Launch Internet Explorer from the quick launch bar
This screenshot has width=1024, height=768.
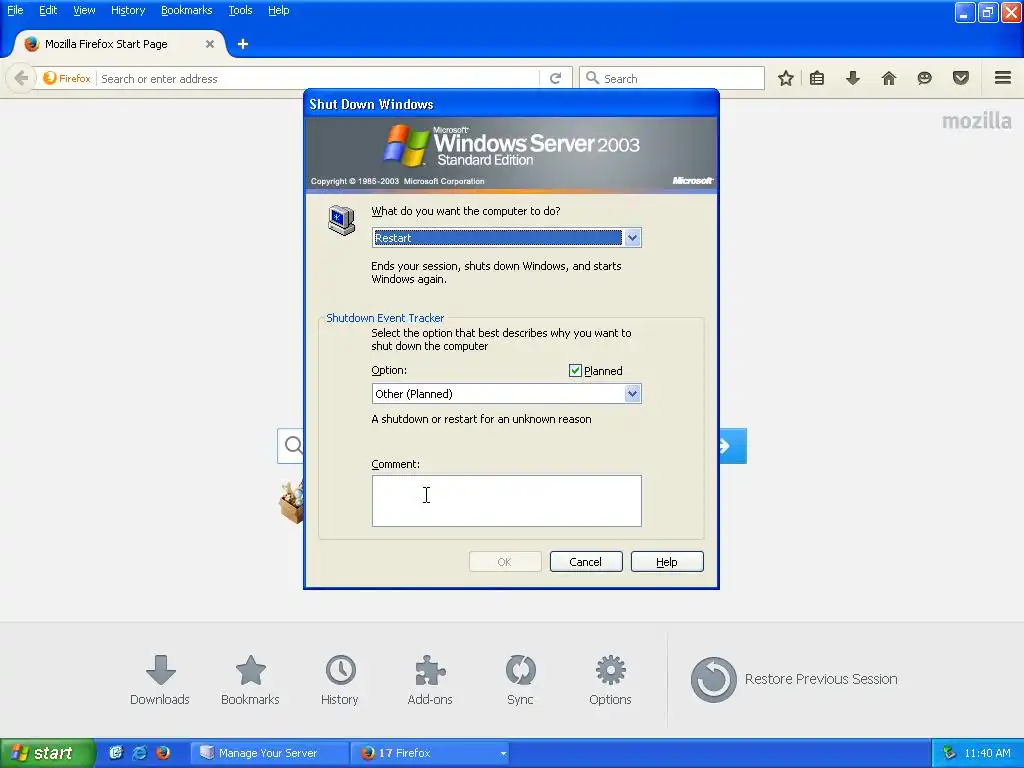click(140, 753)
